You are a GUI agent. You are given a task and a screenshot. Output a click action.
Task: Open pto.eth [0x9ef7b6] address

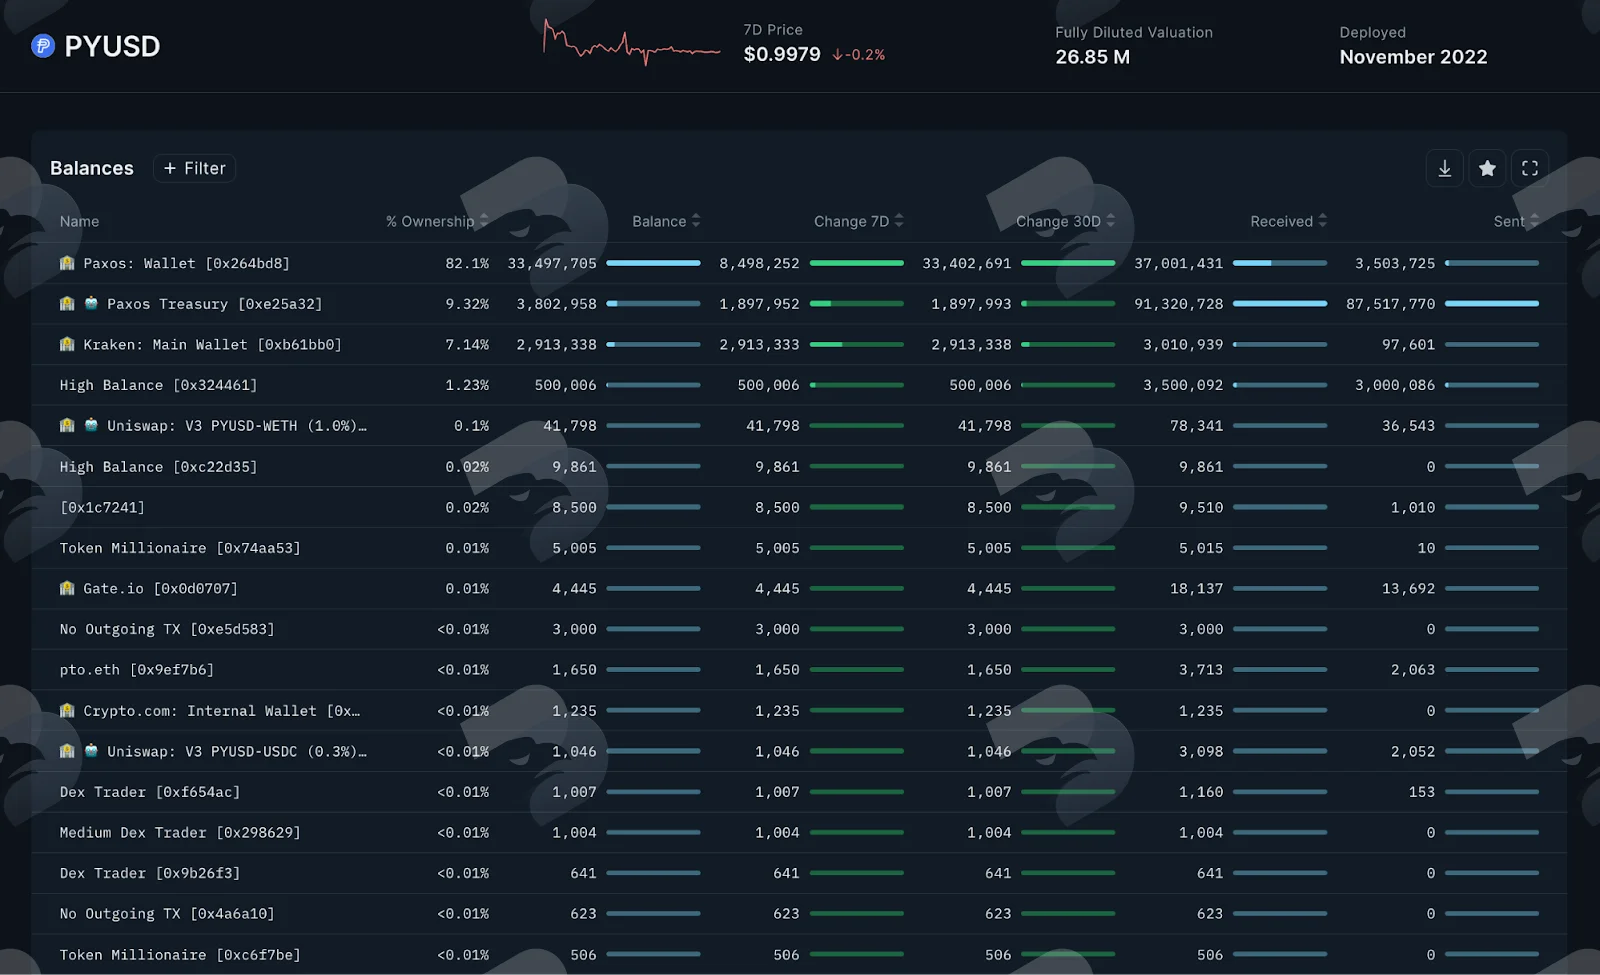pyautogui.click(x=137, y=670)
